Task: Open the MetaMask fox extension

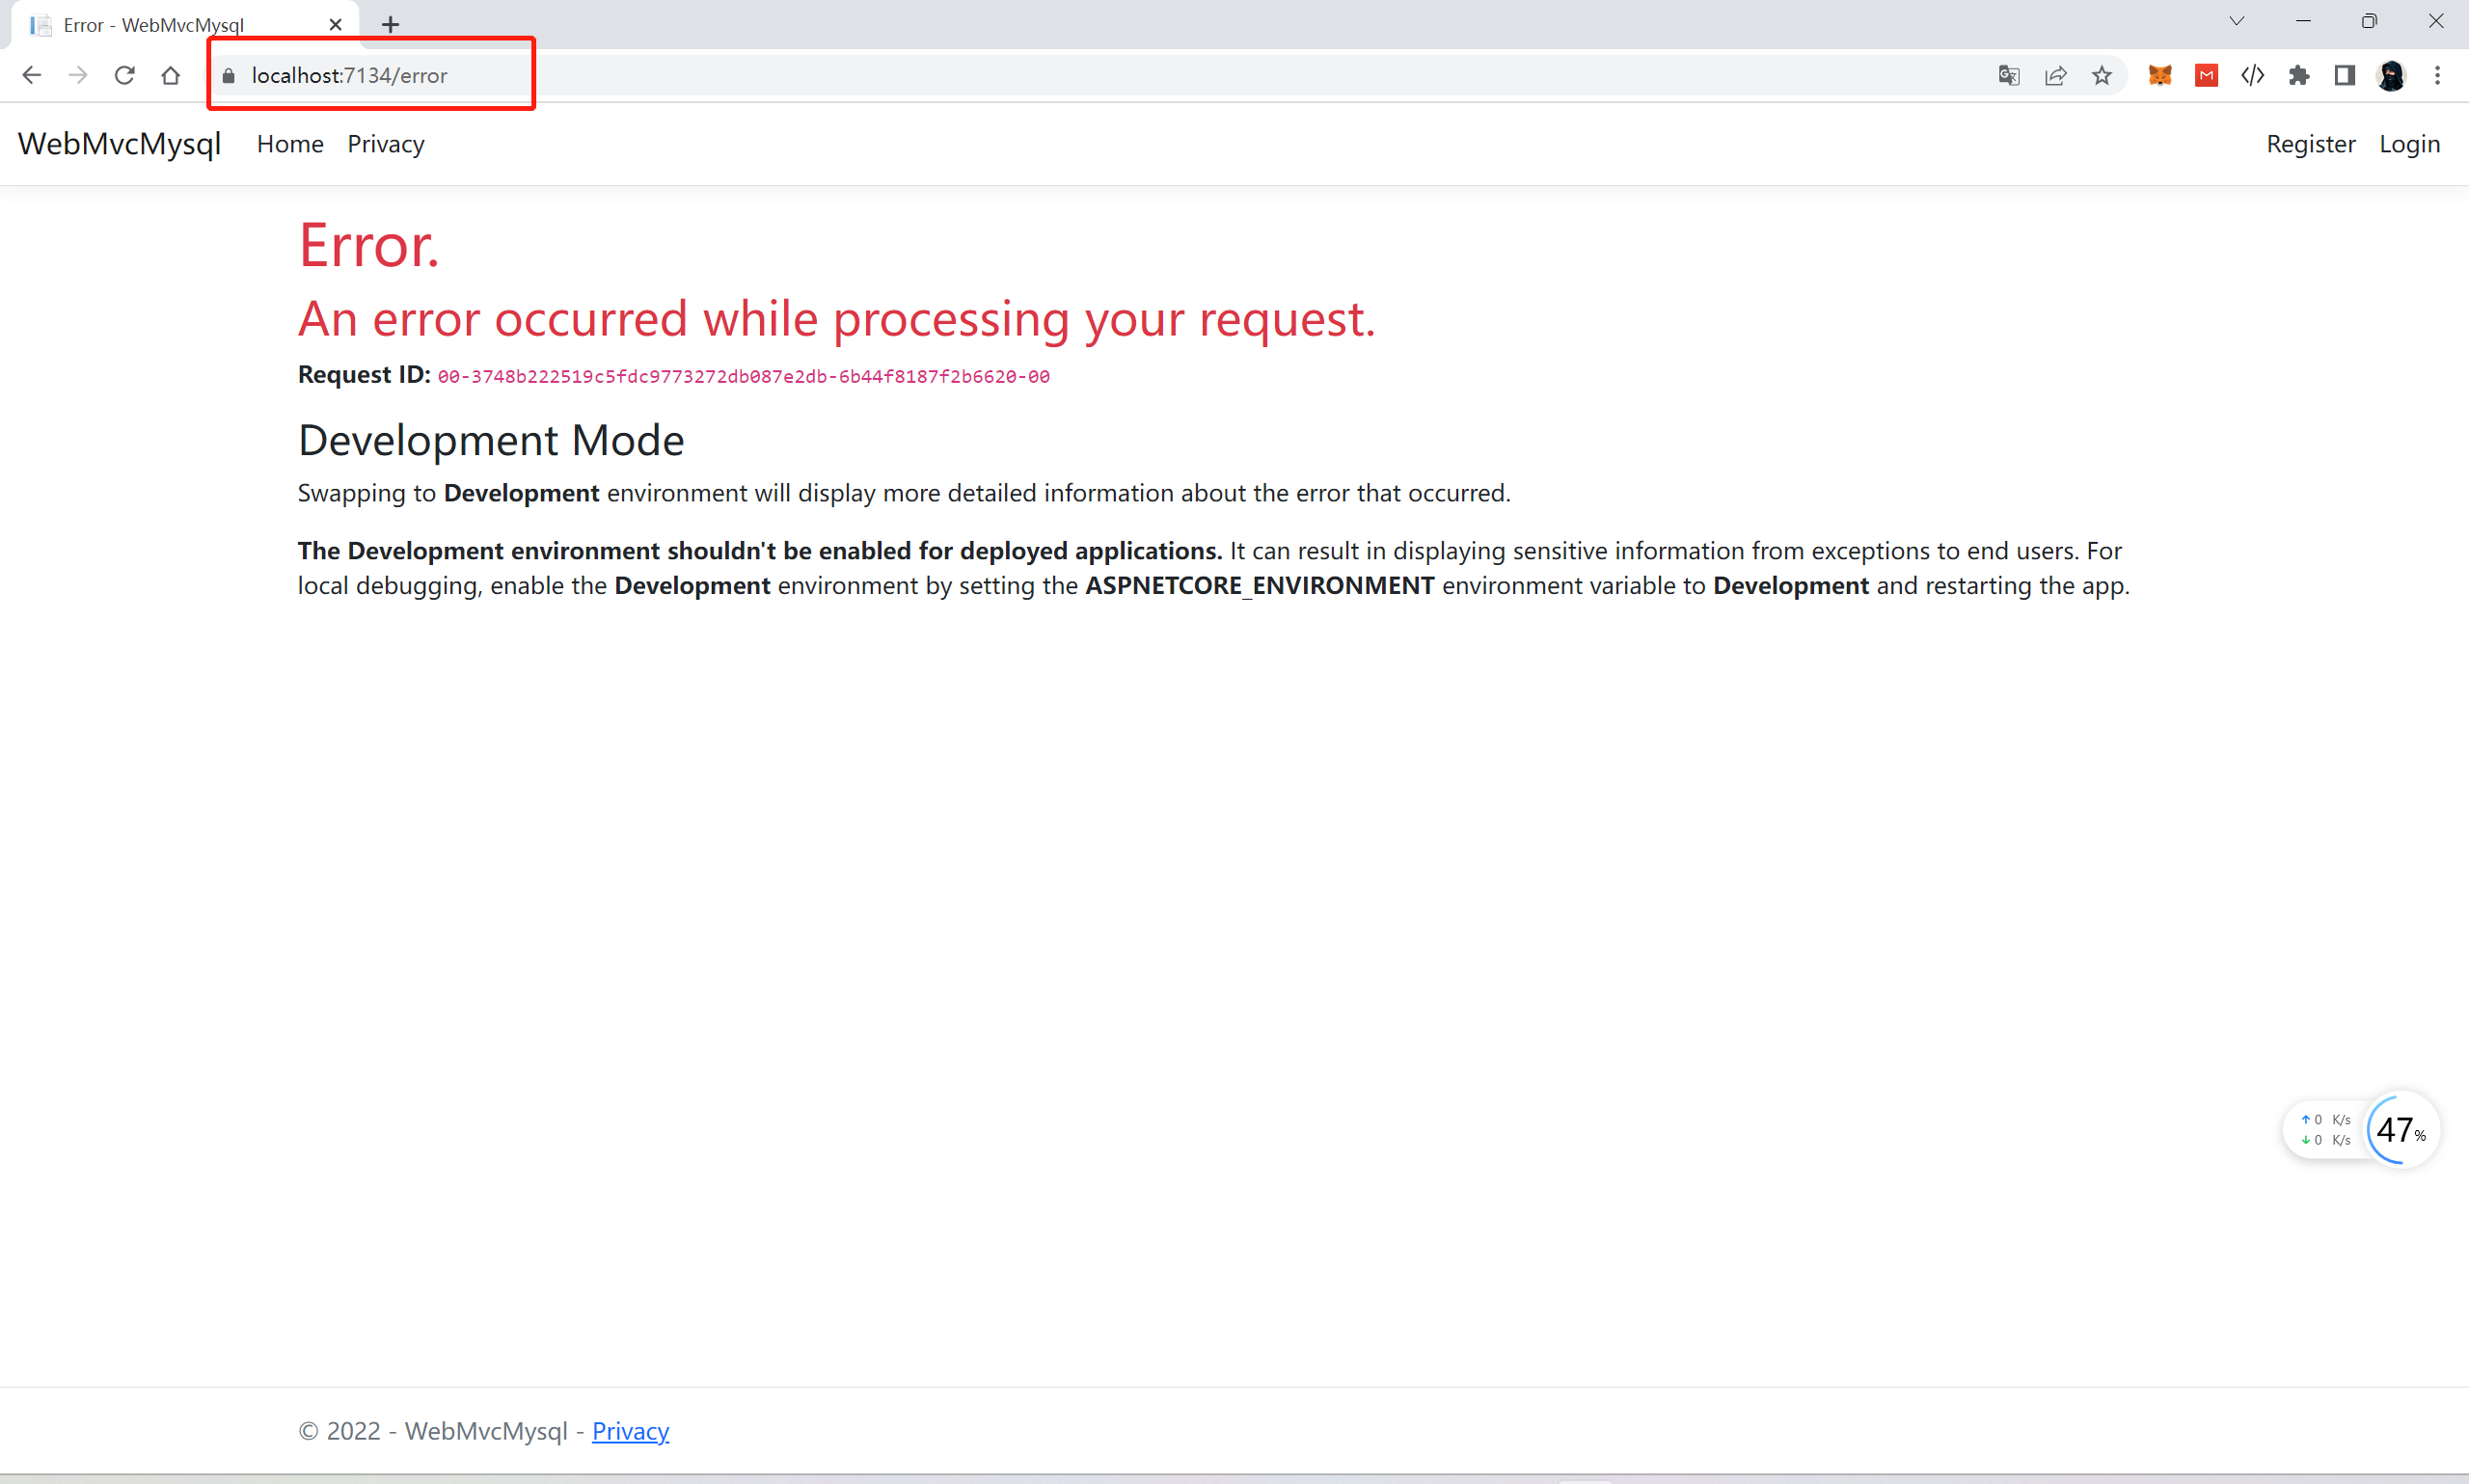Action: tap(2160, 75)
